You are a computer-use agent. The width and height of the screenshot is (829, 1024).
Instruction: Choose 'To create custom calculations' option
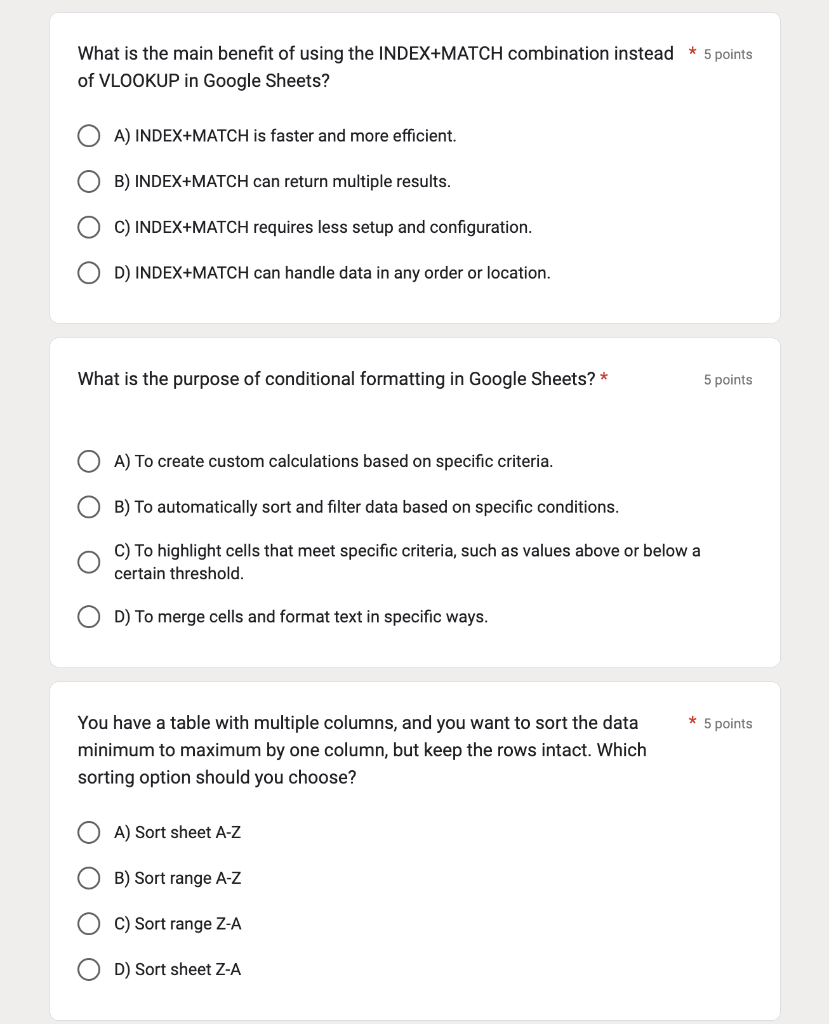(x=89, y=461)
